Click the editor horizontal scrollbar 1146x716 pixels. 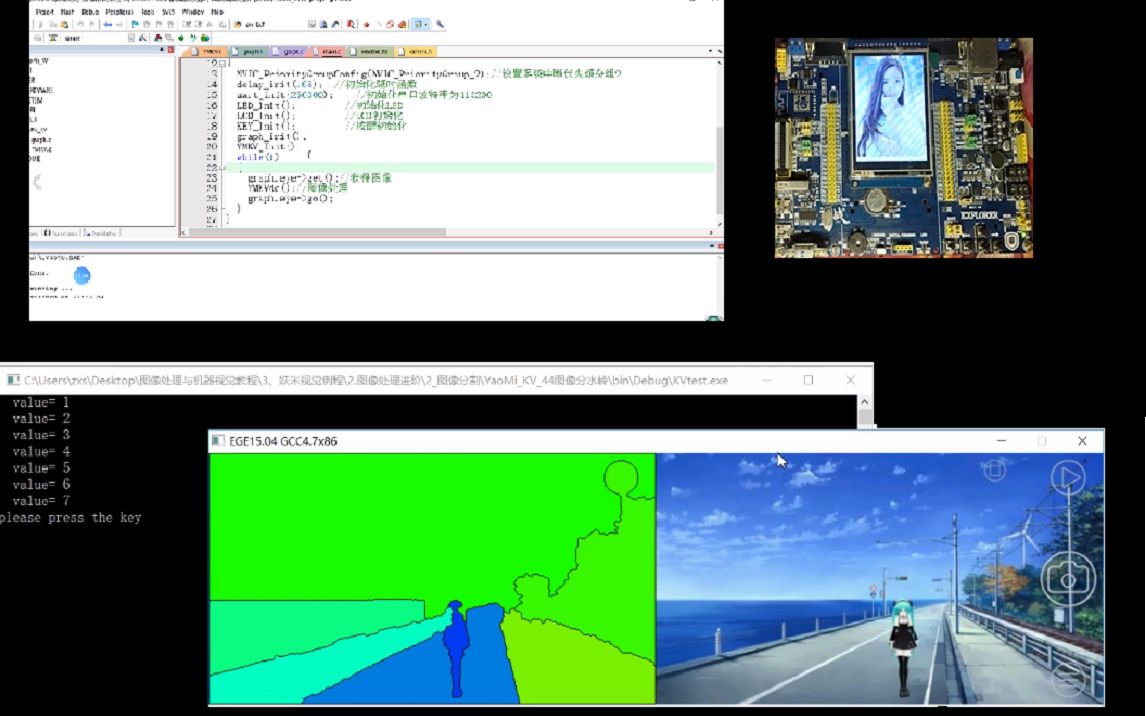(318, 232)
